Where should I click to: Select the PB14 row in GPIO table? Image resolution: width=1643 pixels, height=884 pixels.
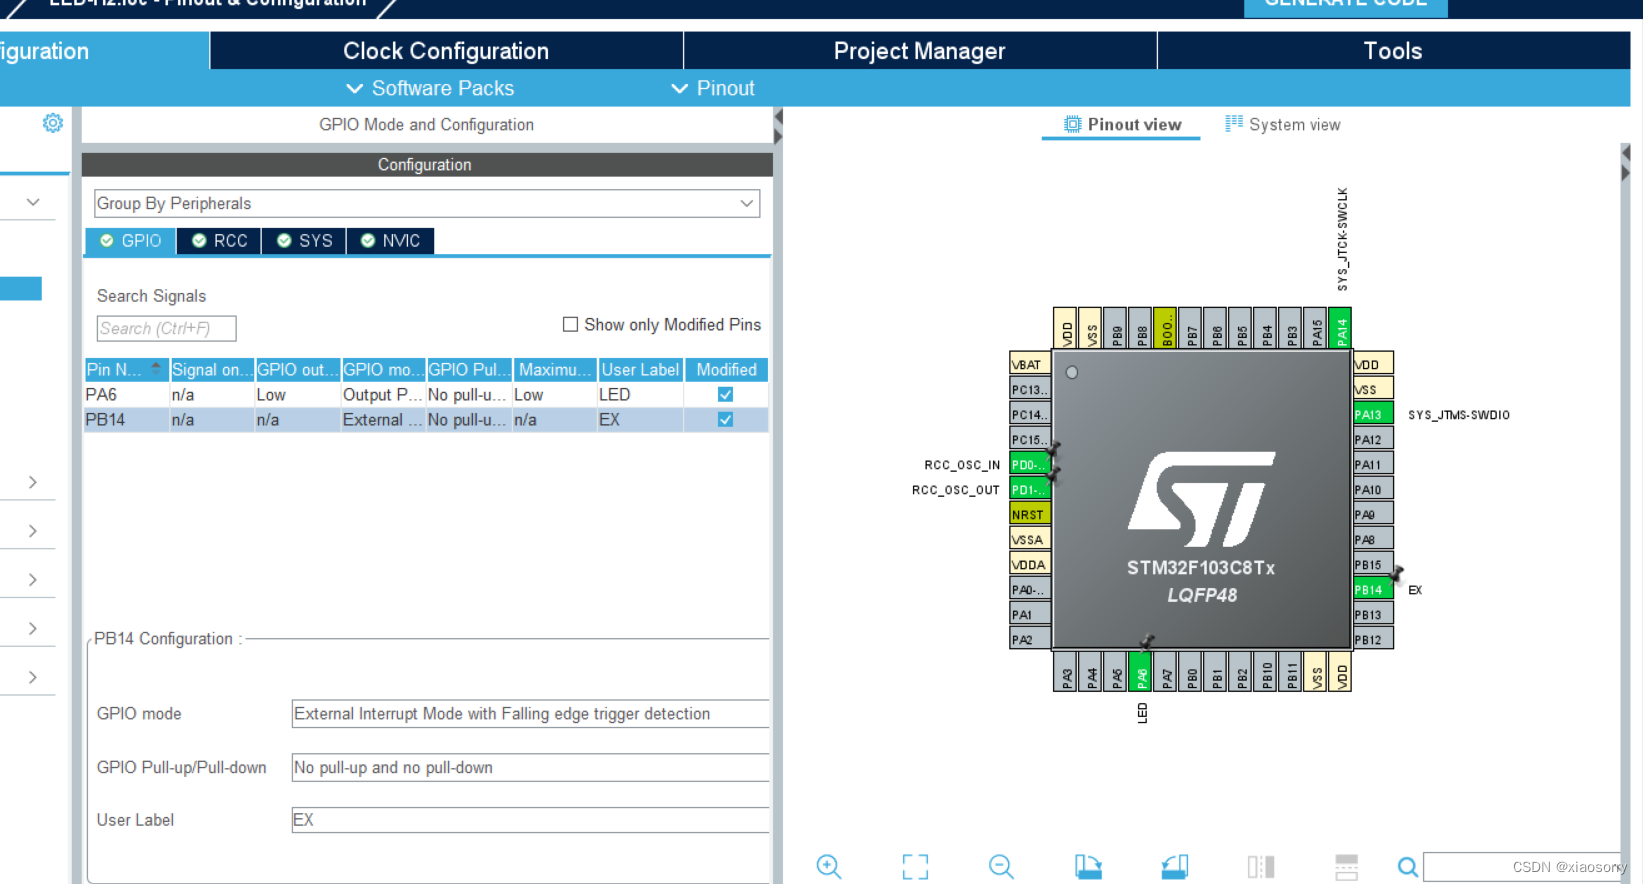click(426, 420)
